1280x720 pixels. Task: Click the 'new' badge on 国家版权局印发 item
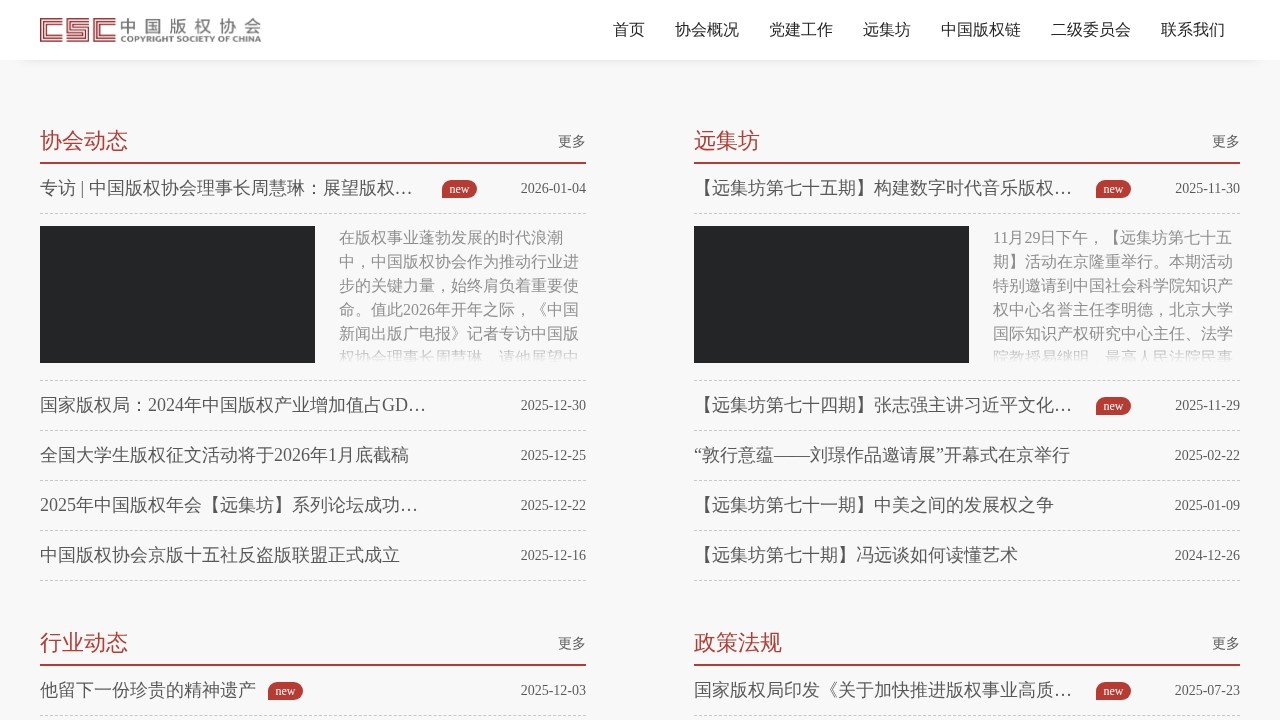click(1113, 691)
